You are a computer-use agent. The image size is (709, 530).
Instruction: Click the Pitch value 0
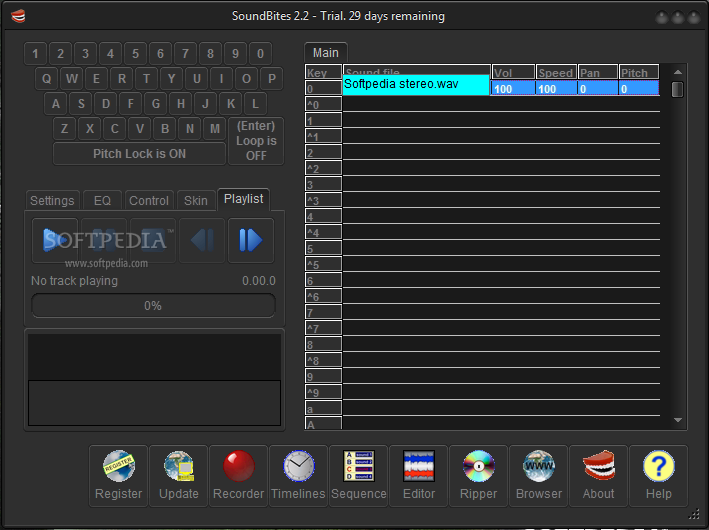tap(639, 89)
